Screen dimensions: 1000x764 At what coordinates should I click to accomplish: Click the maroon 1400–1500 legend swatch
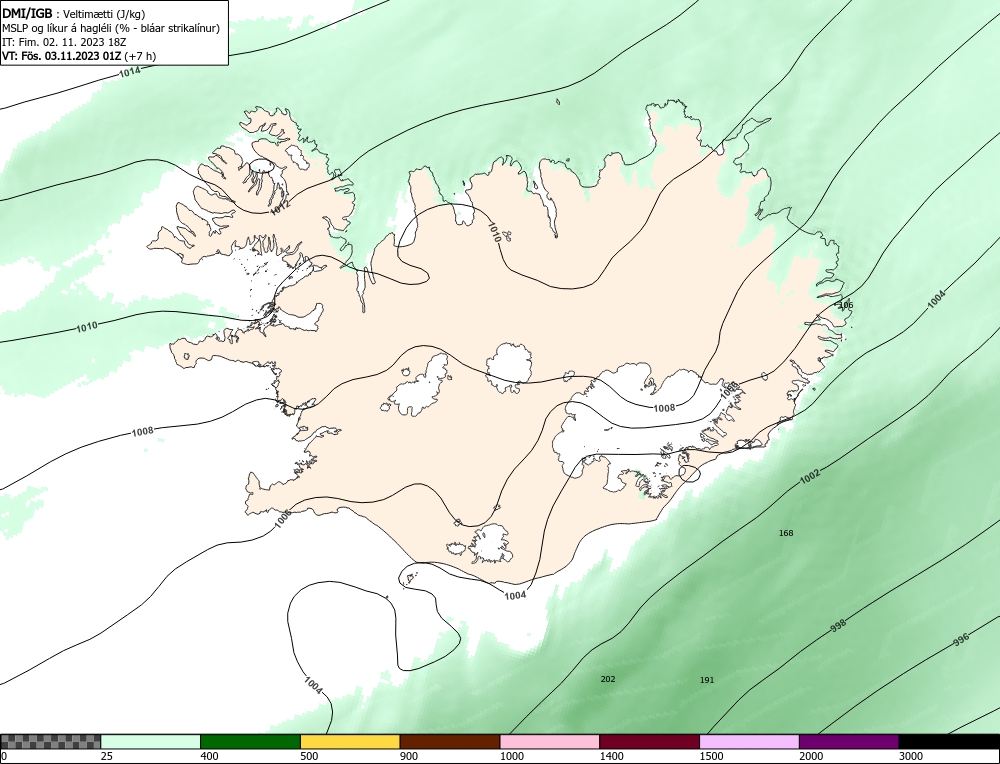click(649, 741)
